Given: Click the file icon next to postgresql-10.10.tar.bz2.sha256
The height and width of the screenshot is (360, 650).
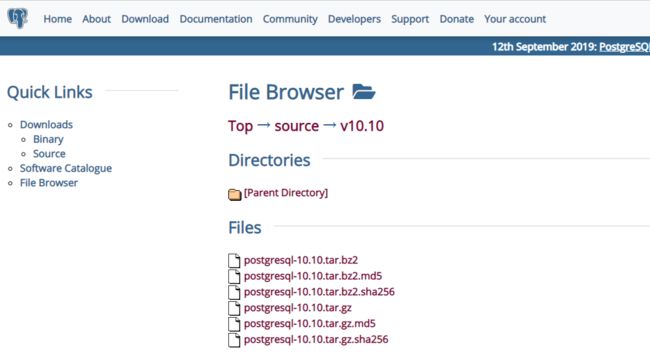Looking at the screenshot, I should click(234, 292).
